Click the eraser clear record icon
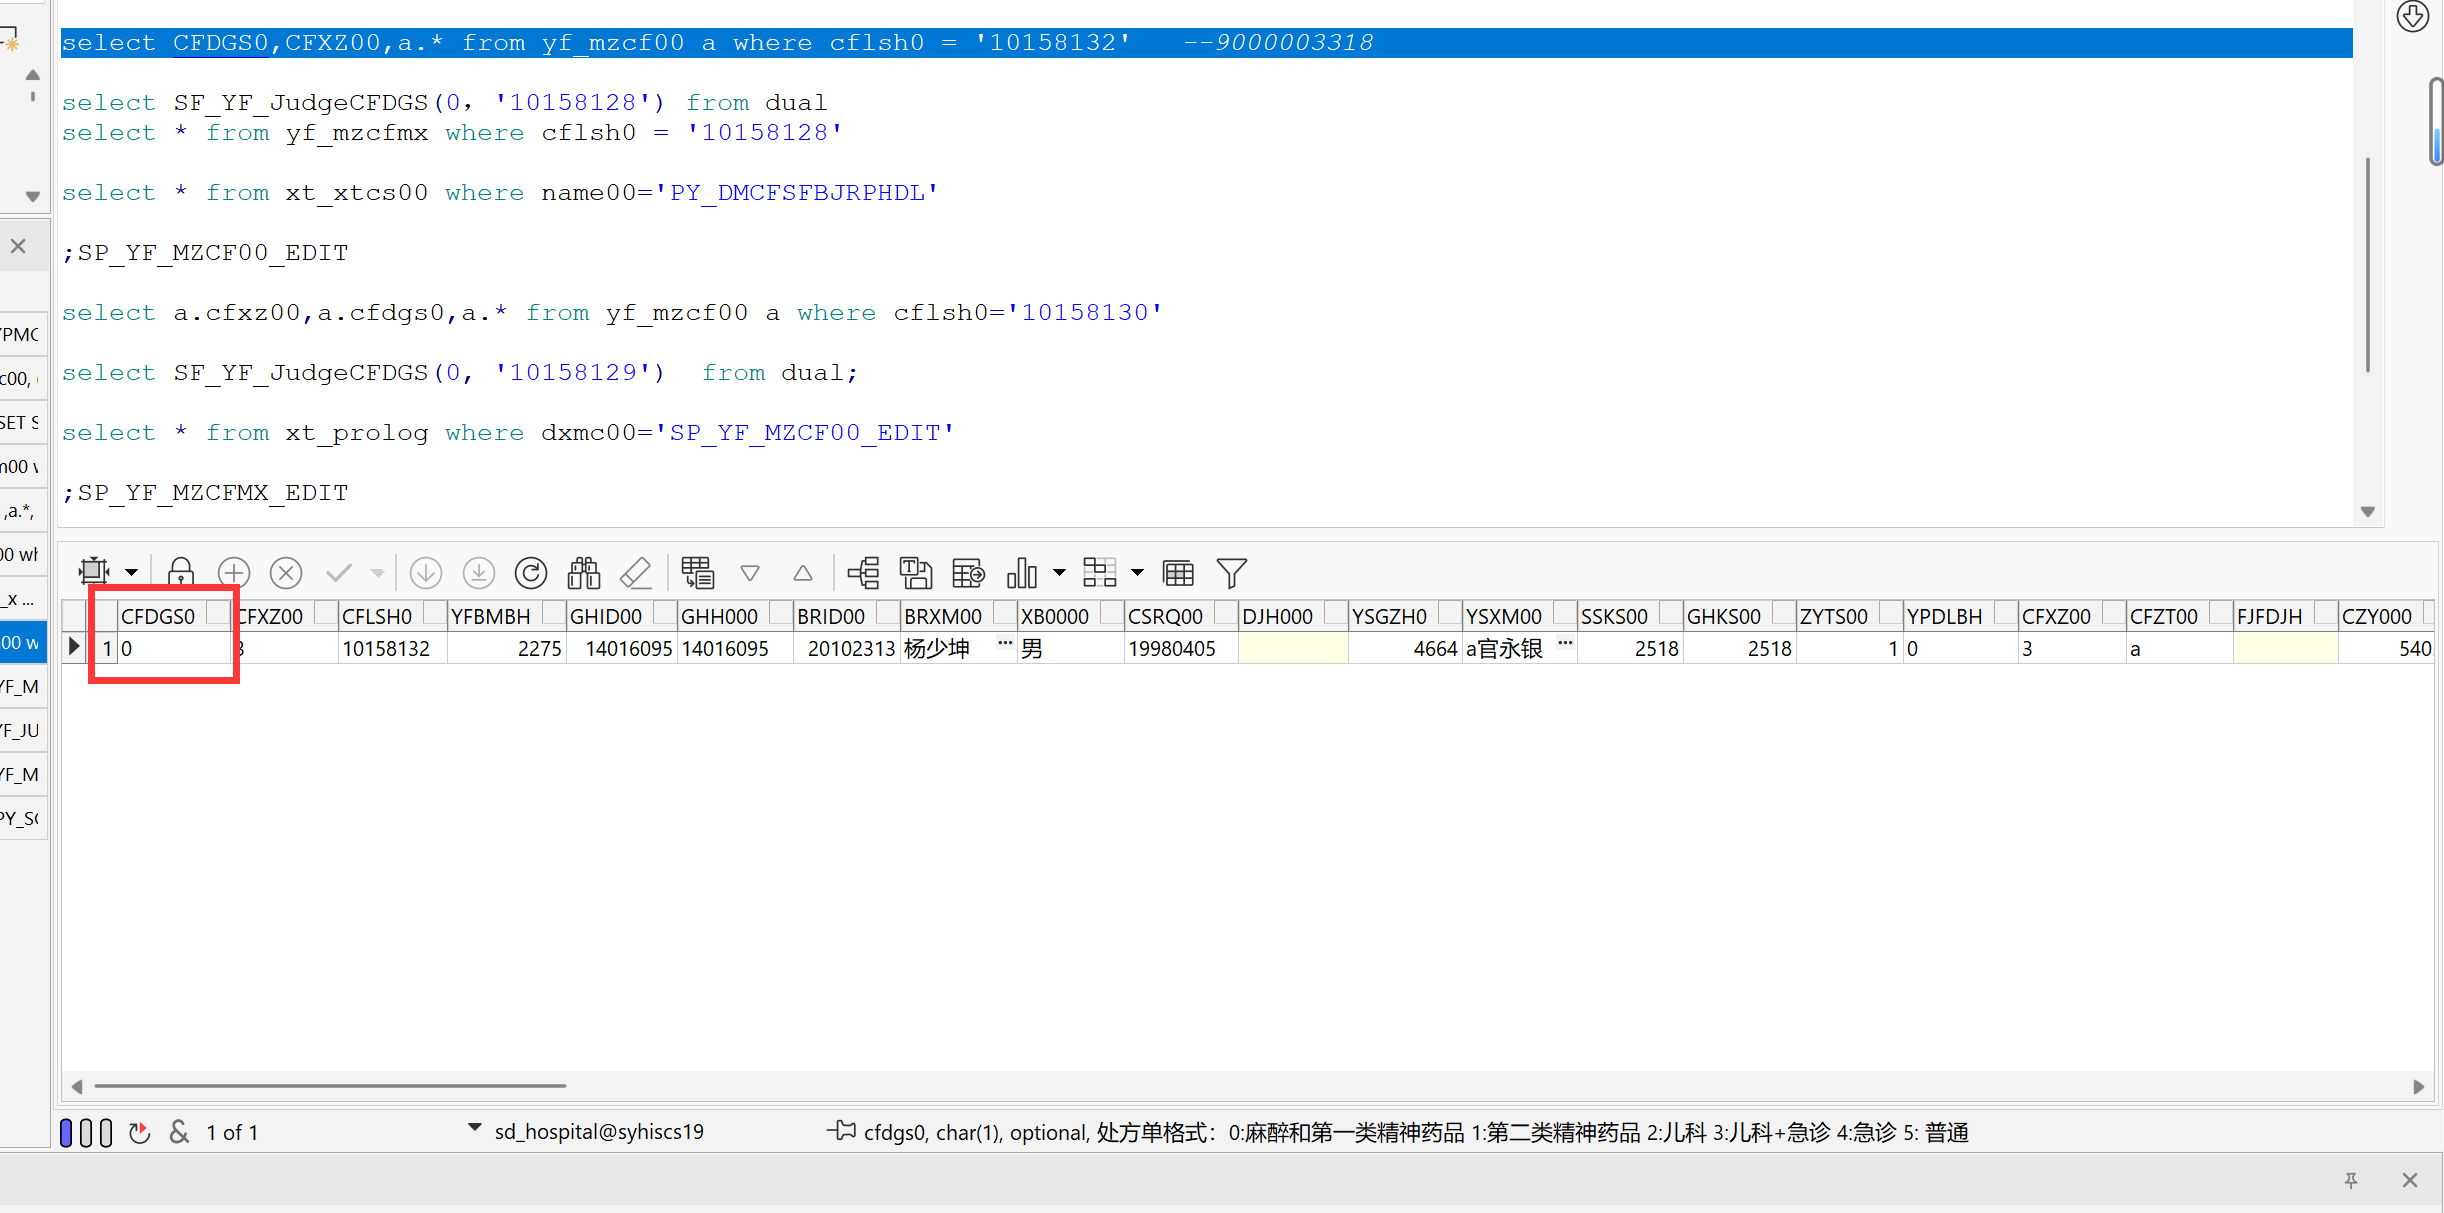This screenshot has width=2444, height=1213. tap(636, 572)
